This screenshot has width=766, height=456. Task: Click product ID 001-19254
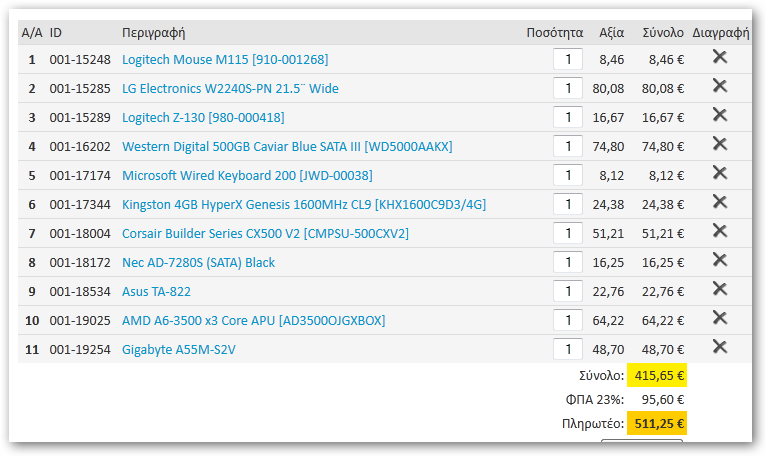coord(80,350)
